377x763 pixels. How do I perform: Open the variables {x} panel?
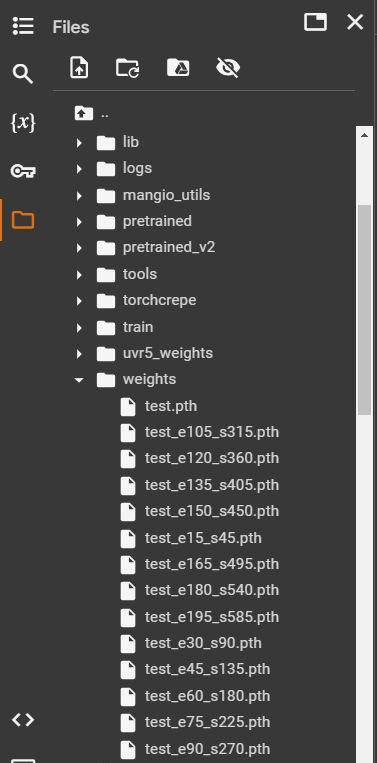pos(23,123)
